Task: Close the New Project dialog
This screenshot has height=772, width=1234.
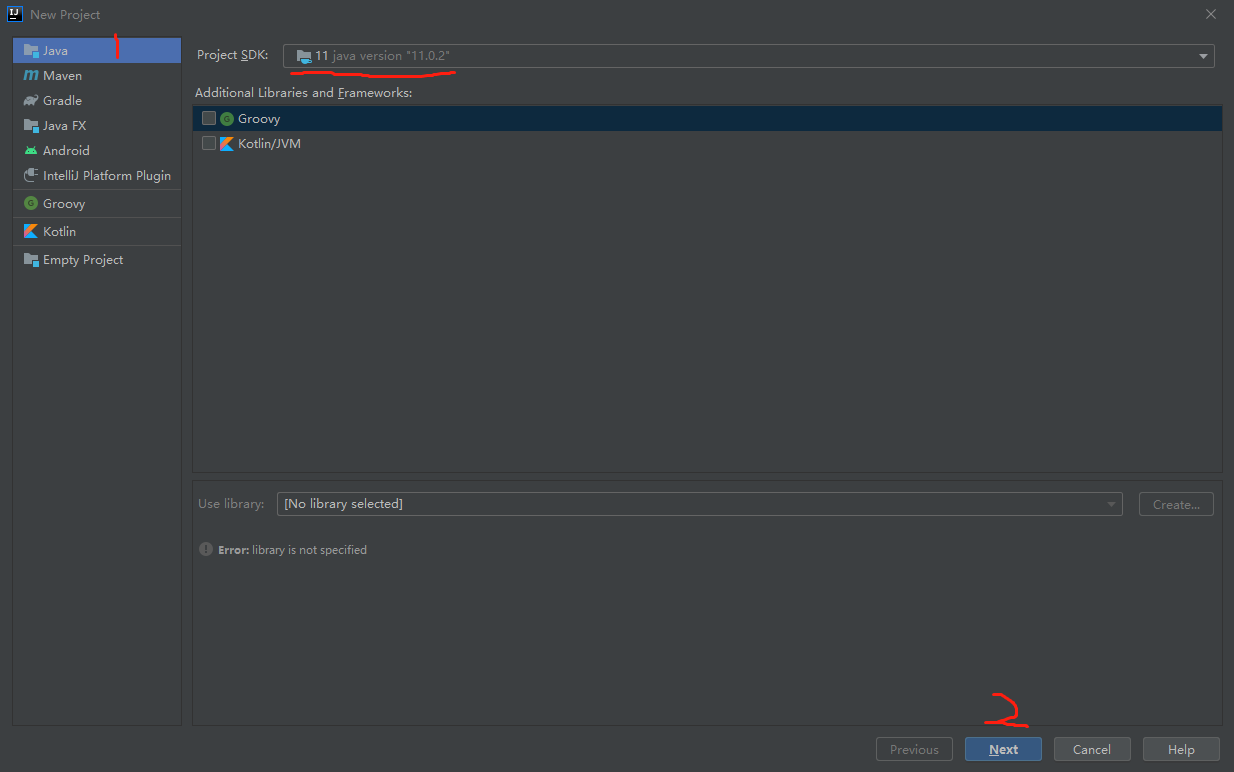Action: [x=1211, y=14]
